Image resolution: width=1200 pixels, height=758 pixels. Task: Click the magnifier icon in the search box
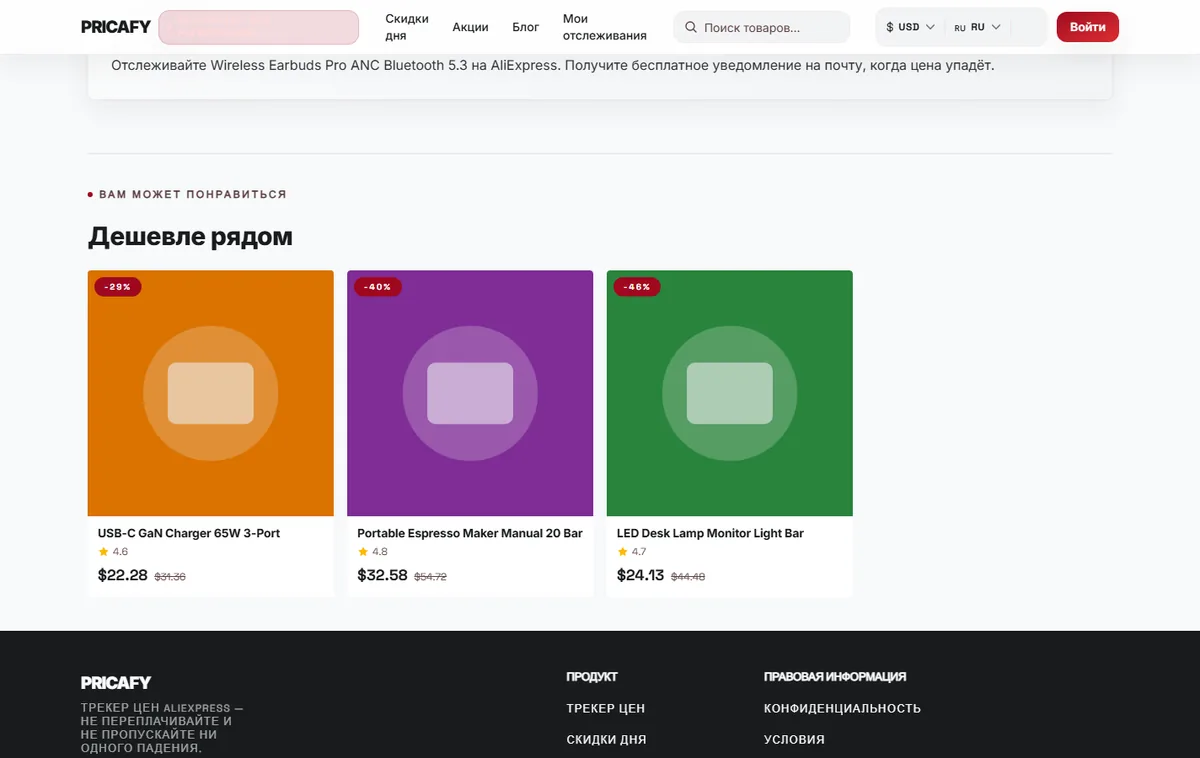click(691, 27)
